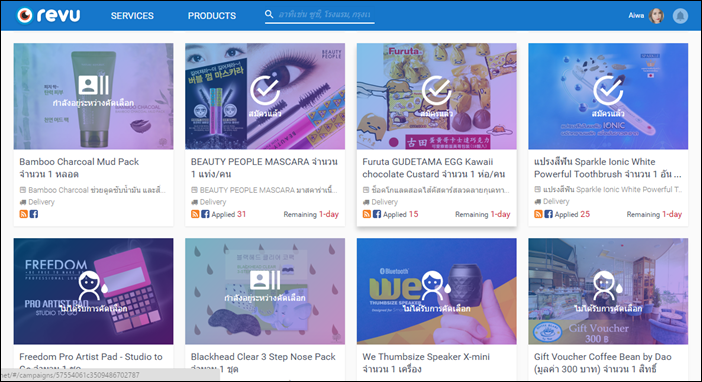Viewport: 702px width, 382px height.
Task: Open Bamboo Charcoal Mud Pack title link
Action: pos(79,168)
